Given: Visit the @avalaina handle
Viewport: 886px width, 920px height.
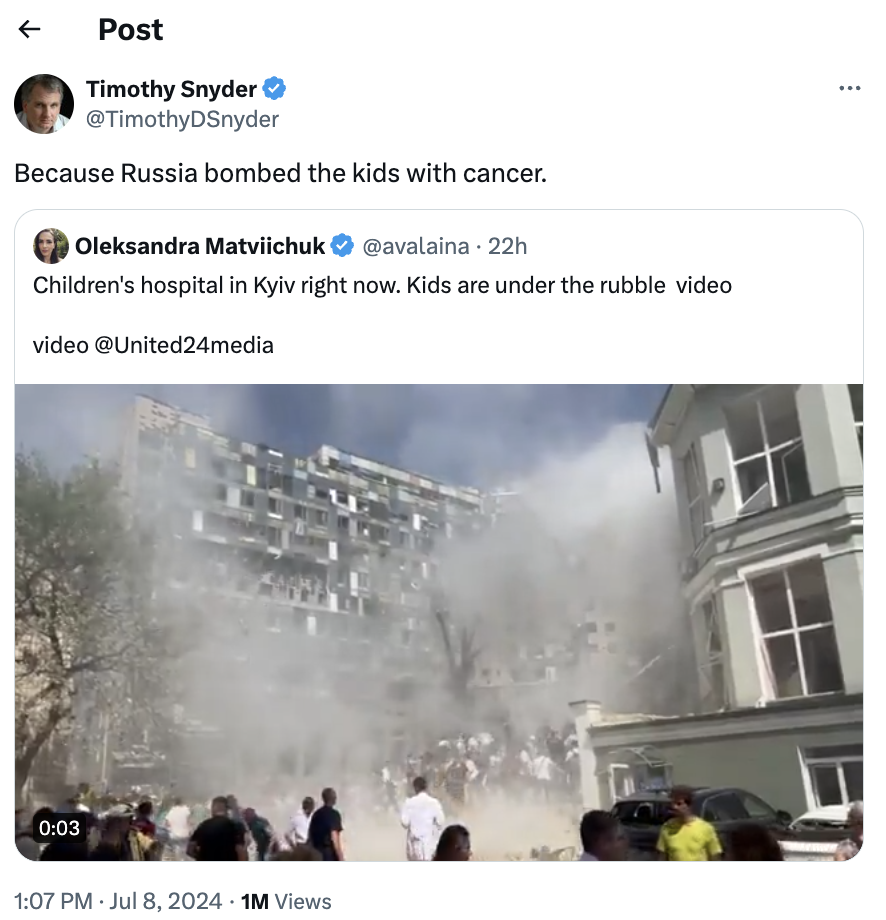Looking at the screenshot, I should [x=416, y=246].
